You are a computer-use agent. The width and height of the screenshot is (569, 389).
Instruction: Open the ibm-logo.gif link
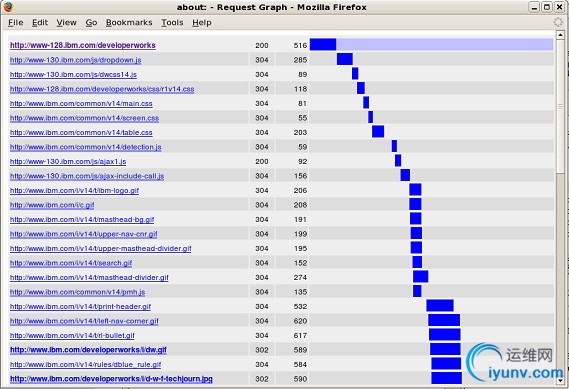(x=74, y=191)
